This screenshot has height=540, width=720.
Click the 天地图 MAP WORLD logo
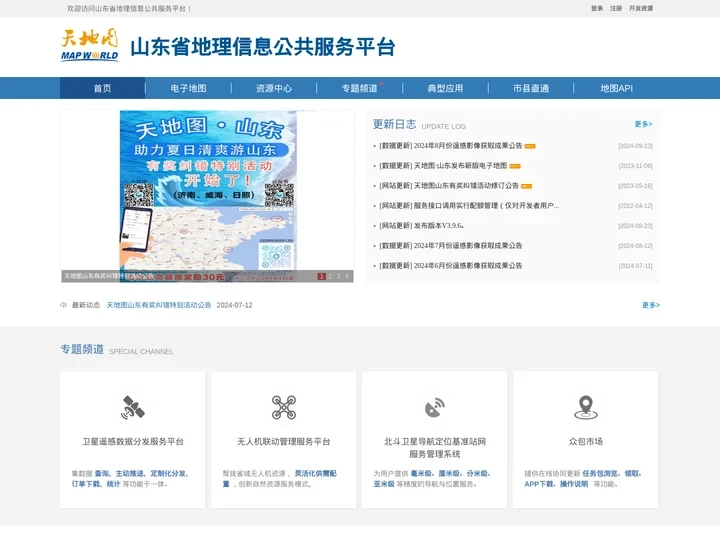coord(90,45)
